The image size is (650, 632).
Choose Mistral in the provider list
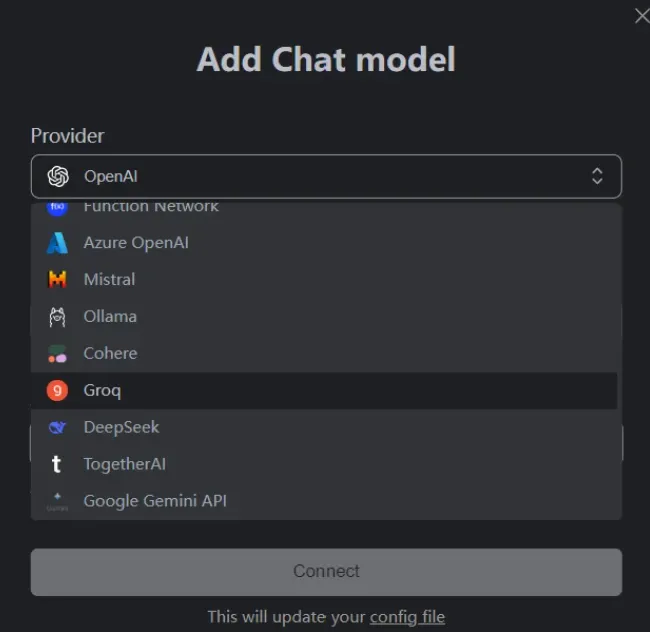tap(324, 279)
